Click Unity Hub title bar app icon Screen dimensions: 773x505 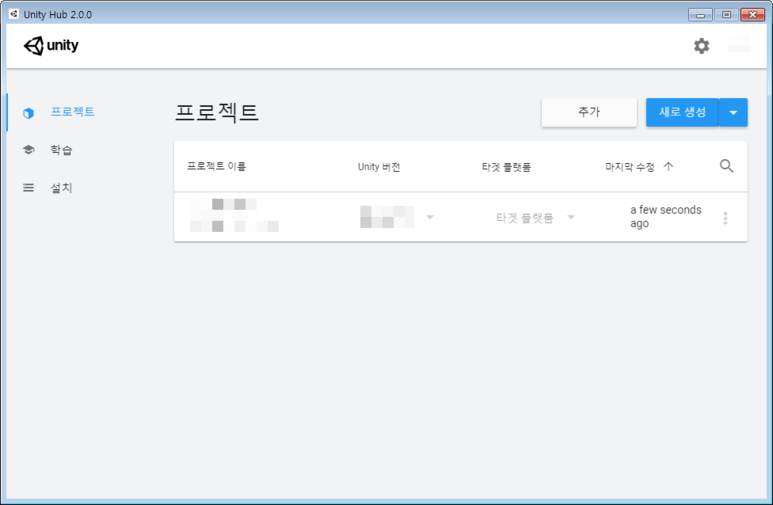pyautogui.click(x=14, y=14)
